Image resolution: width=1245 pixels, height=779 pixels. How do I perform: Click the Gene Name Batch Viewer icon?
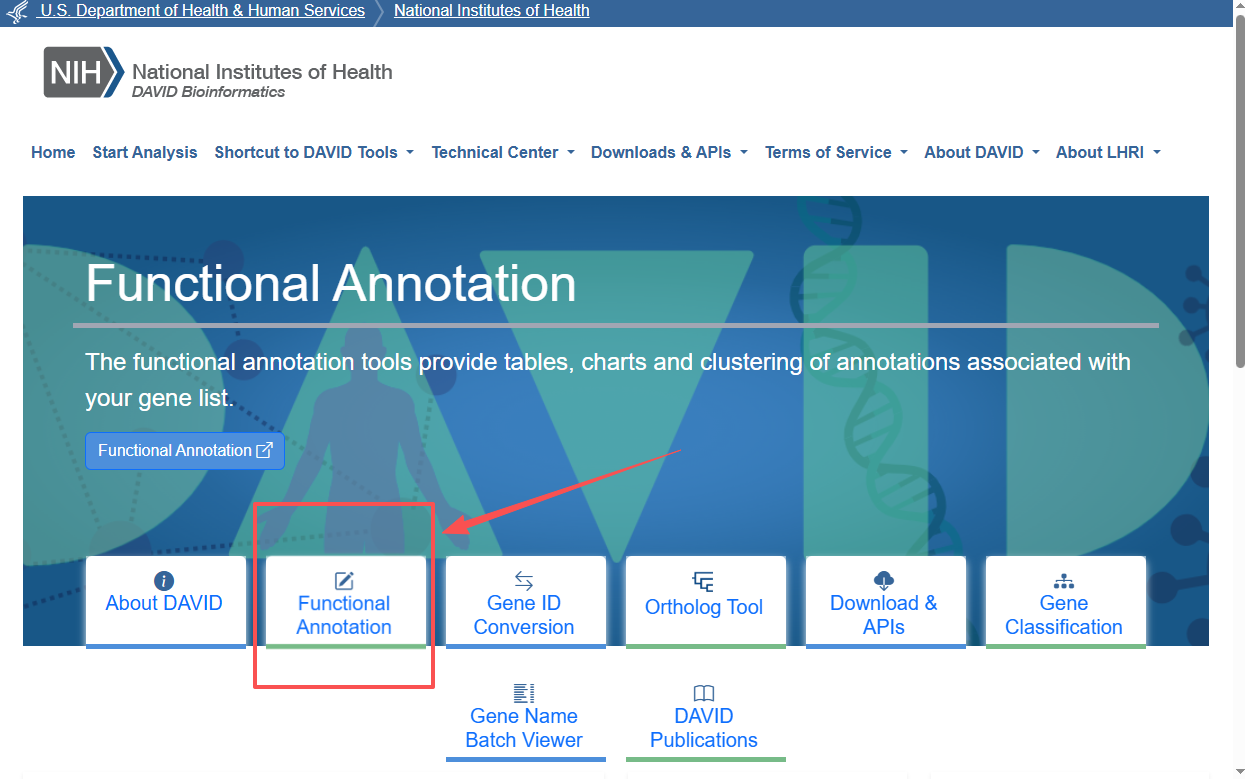pos(524,693)
